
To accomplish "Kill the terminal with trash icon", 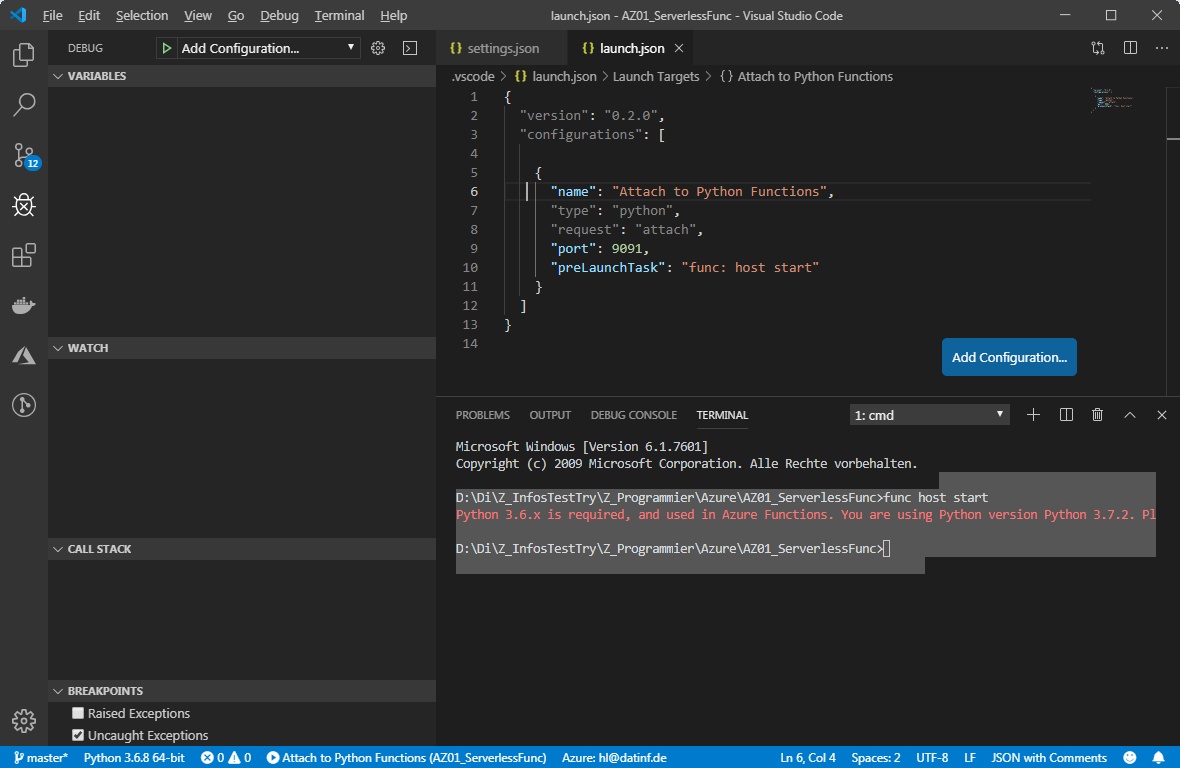I will pos(1097,414).
